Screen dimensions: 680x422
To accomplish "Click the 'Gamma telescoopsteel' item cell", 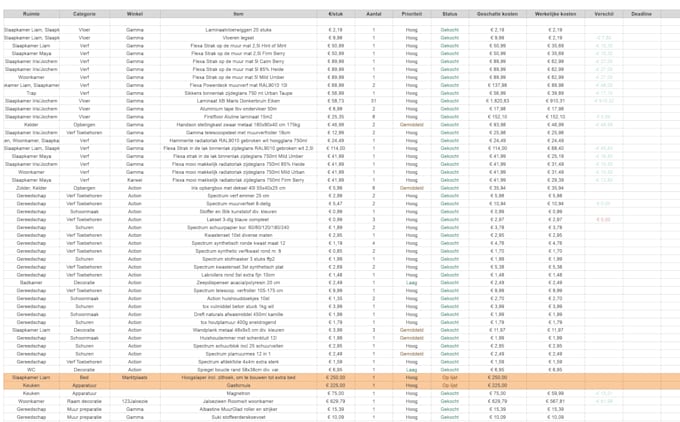I will click(238, 132).
